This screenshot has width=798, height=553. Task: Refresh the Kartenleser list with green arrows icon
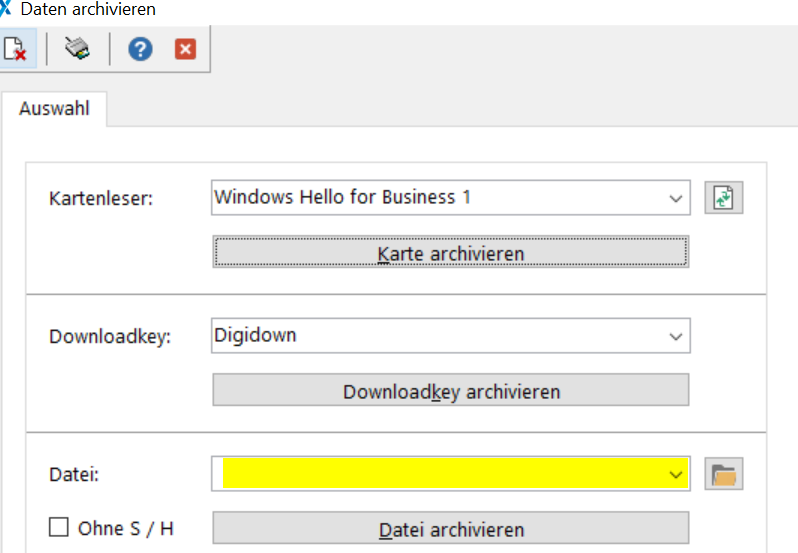(x=724, y=198)
